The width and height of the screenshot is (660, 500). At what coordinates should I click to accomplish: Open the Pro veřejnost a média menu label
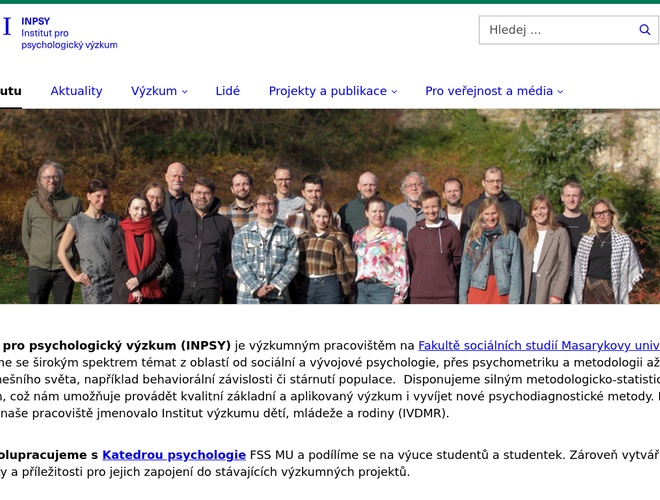pos(488,91)
